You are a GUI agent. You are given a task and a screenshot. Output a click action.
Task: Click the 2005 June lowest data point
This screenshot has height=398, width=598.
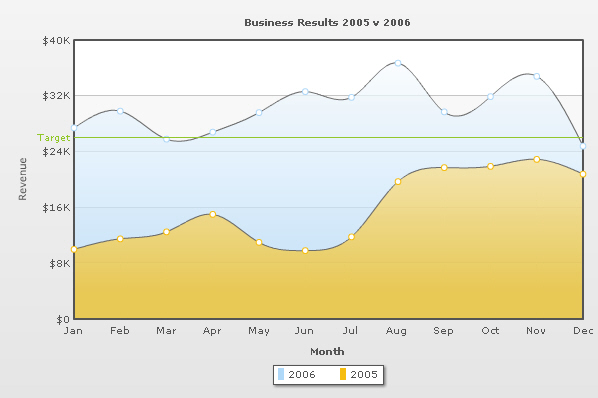(x=305, y=250)
